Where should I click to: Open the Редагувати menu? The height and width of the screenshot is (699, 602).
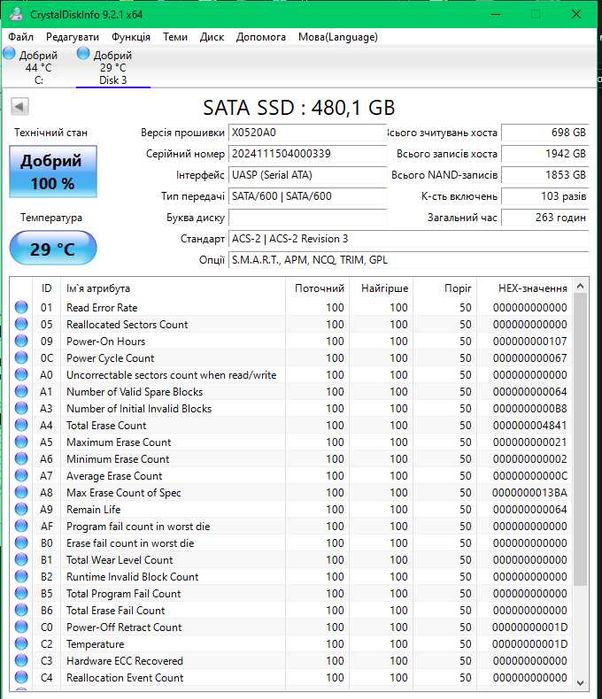pos(72,37)
